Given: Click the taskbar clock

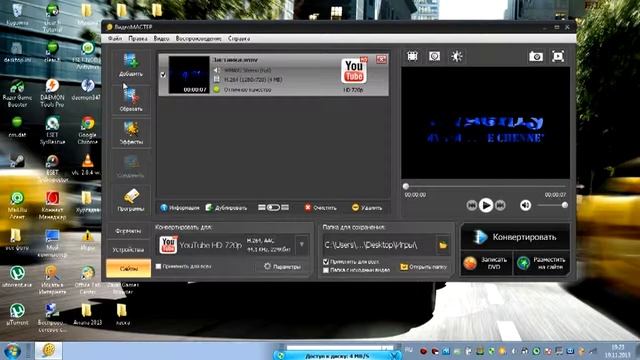Looking at the screenshot, I should 618,351.
